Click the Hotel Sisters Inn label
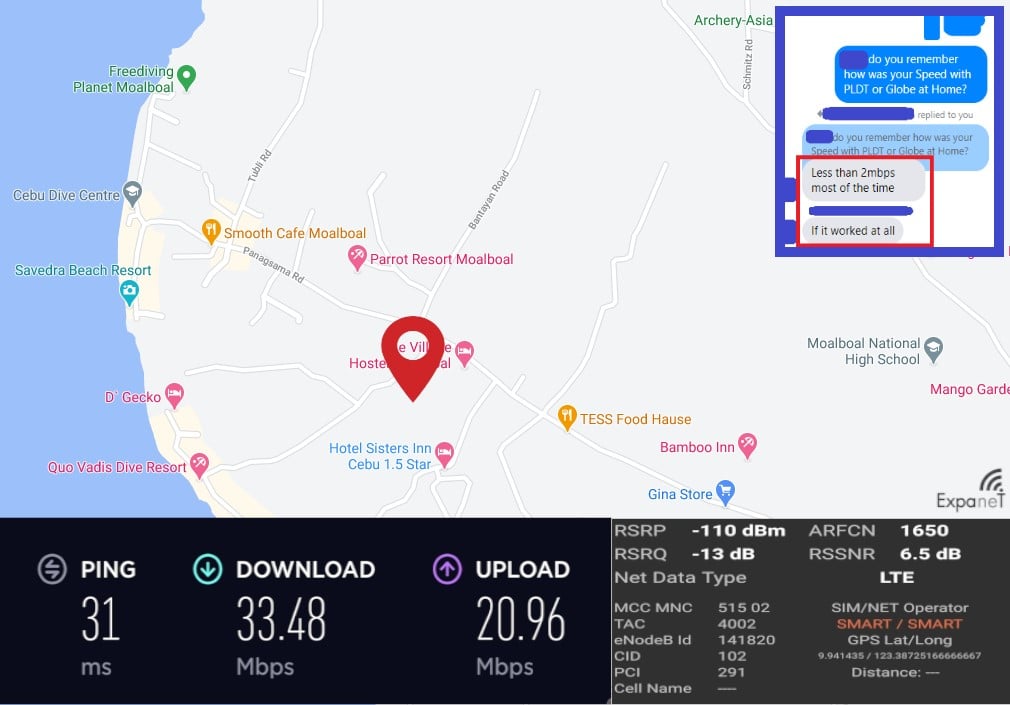1010x705 pixels. (x=380, y=456)
